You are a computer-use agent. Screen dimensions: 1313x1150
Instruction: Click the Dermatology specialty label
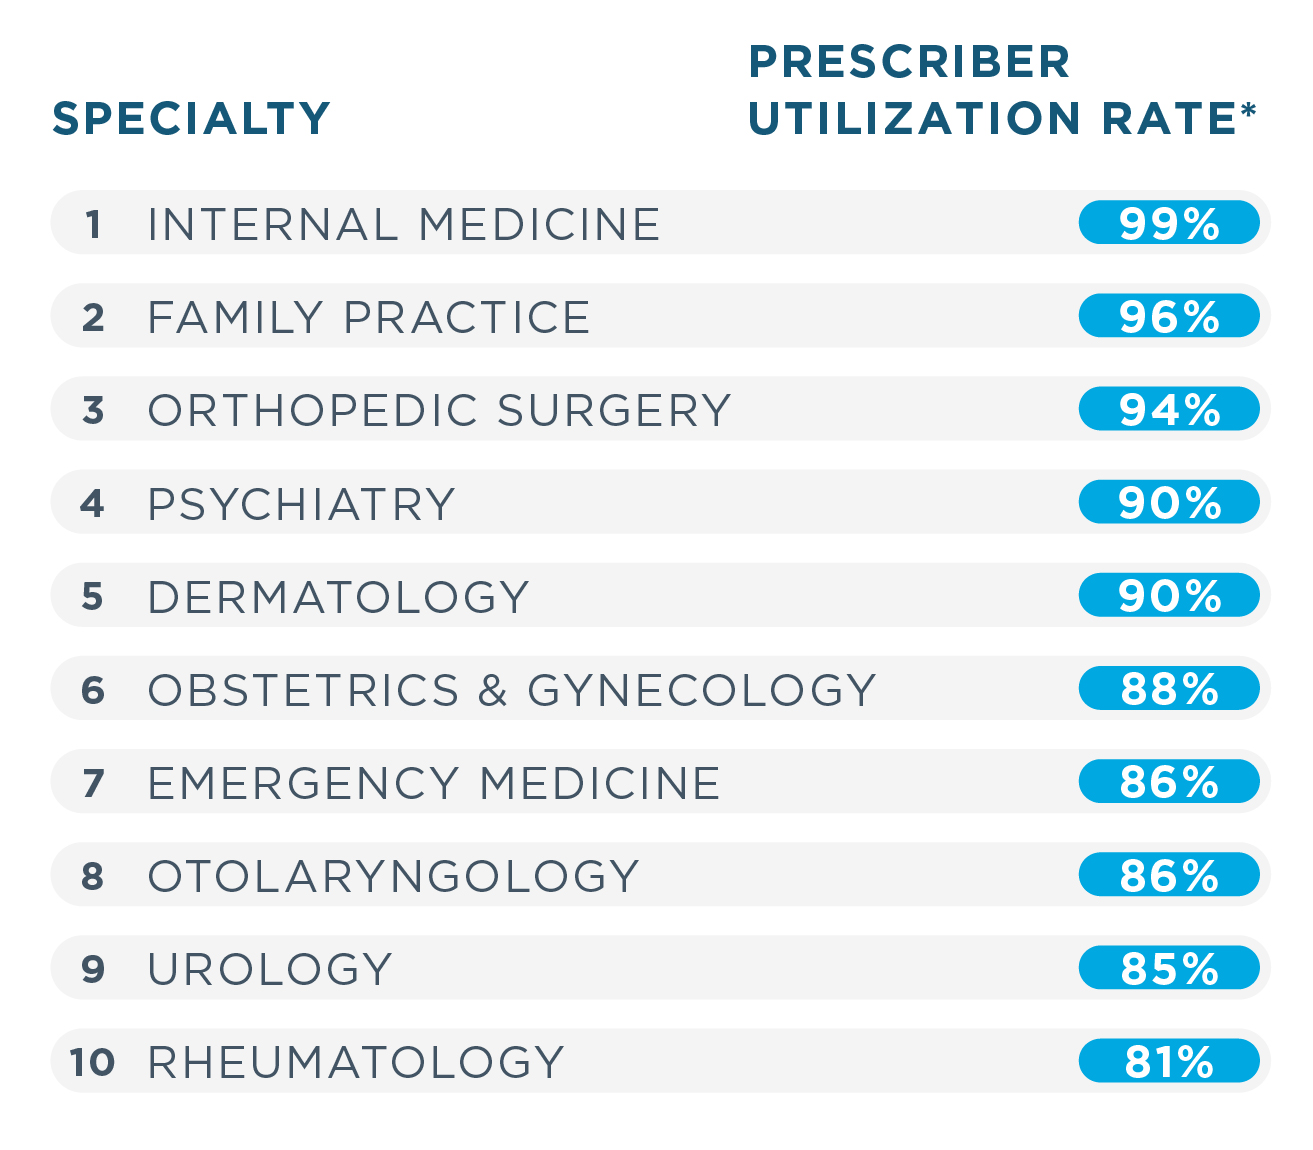coord(338,597)
